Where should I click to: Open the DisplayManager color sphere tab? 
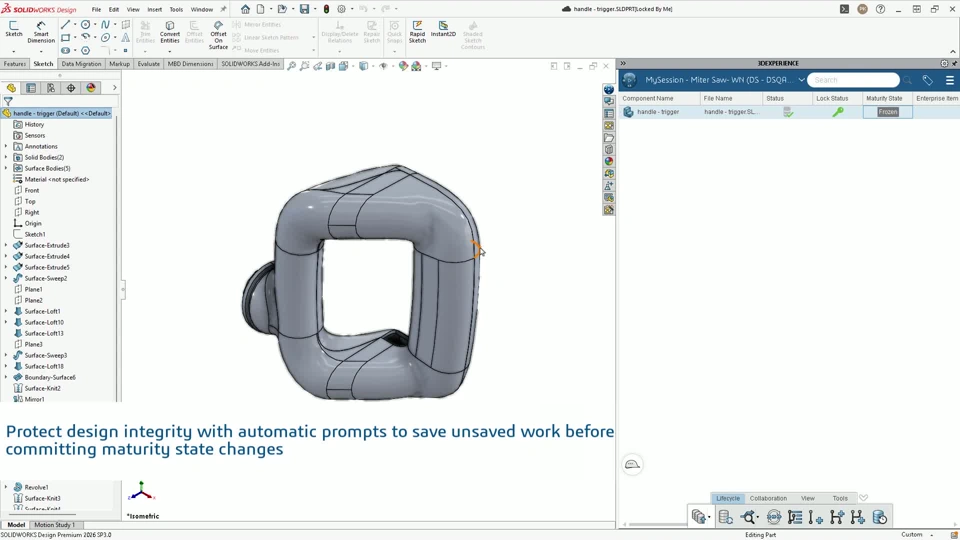91,88
